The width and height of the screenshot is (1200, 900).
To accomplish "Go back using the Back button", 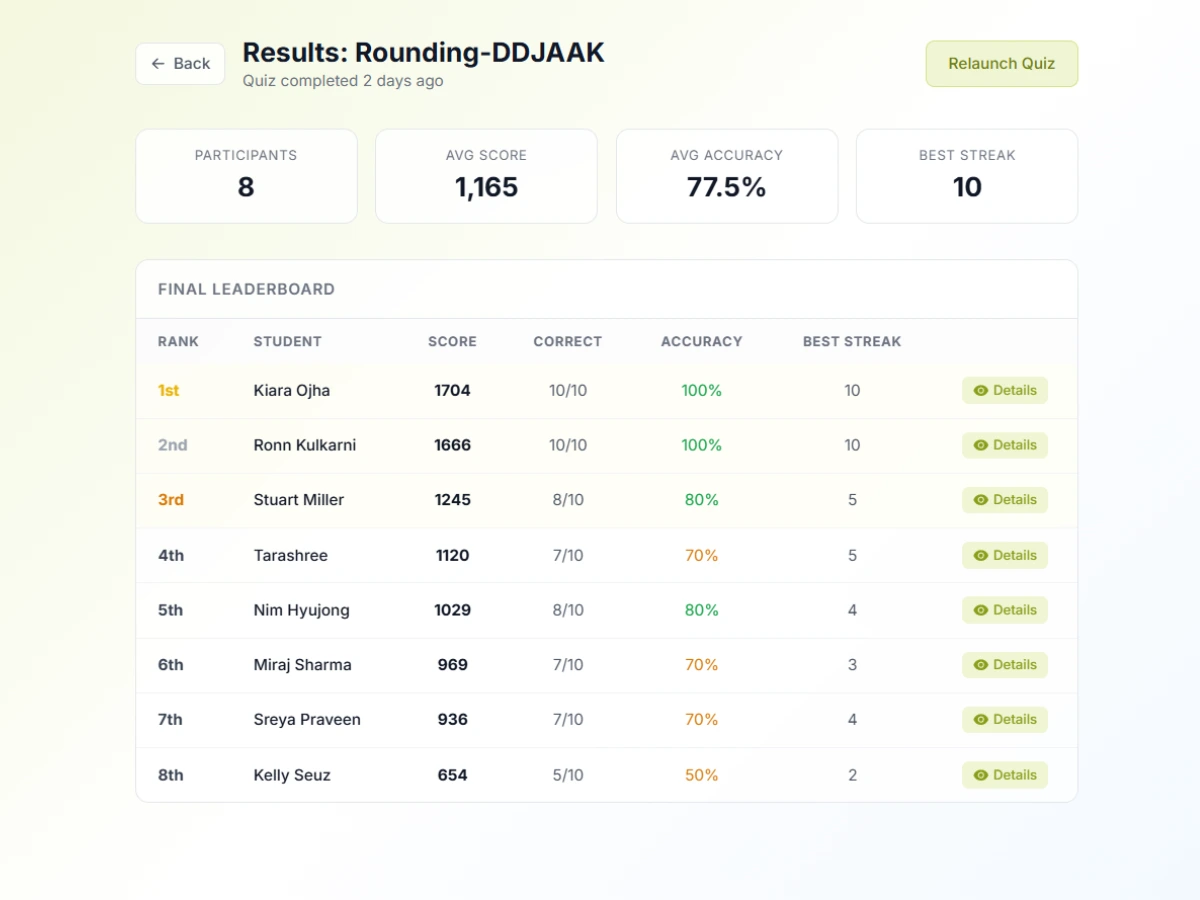I will click(180, 63).
